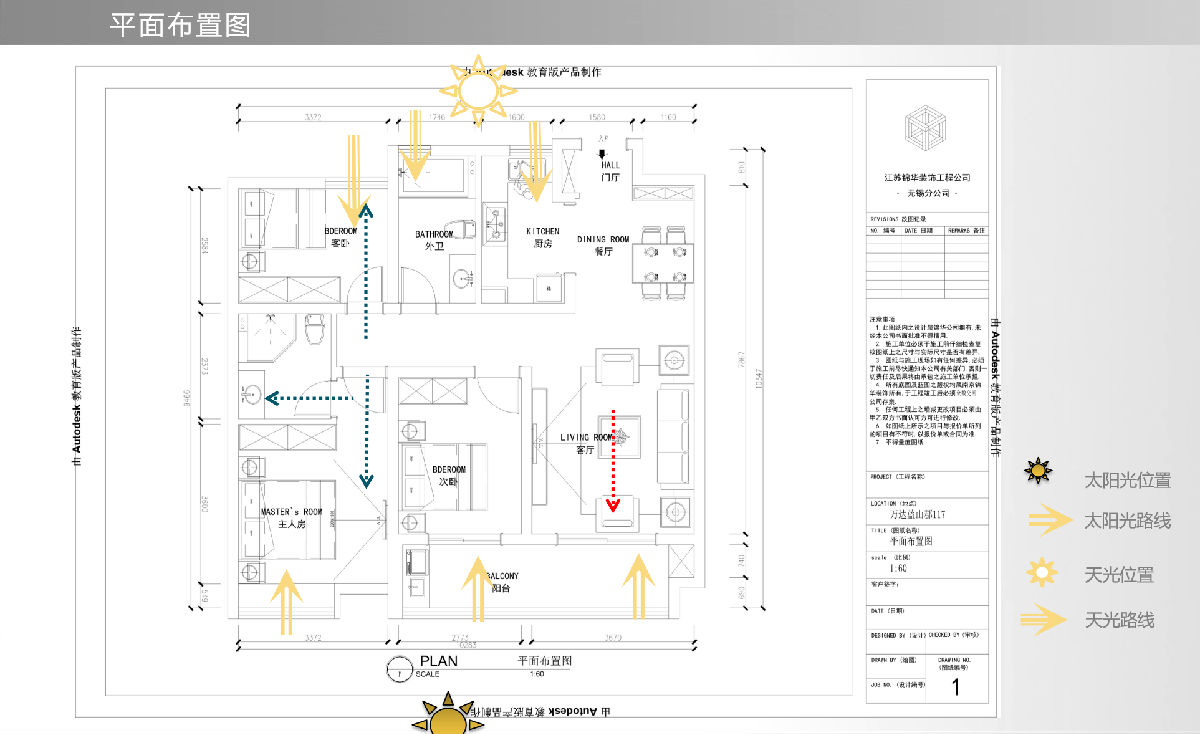Click the BATHROOM 外卫 label
Image resolution: width=1200 pixels, height=734 pixels.
435,240
